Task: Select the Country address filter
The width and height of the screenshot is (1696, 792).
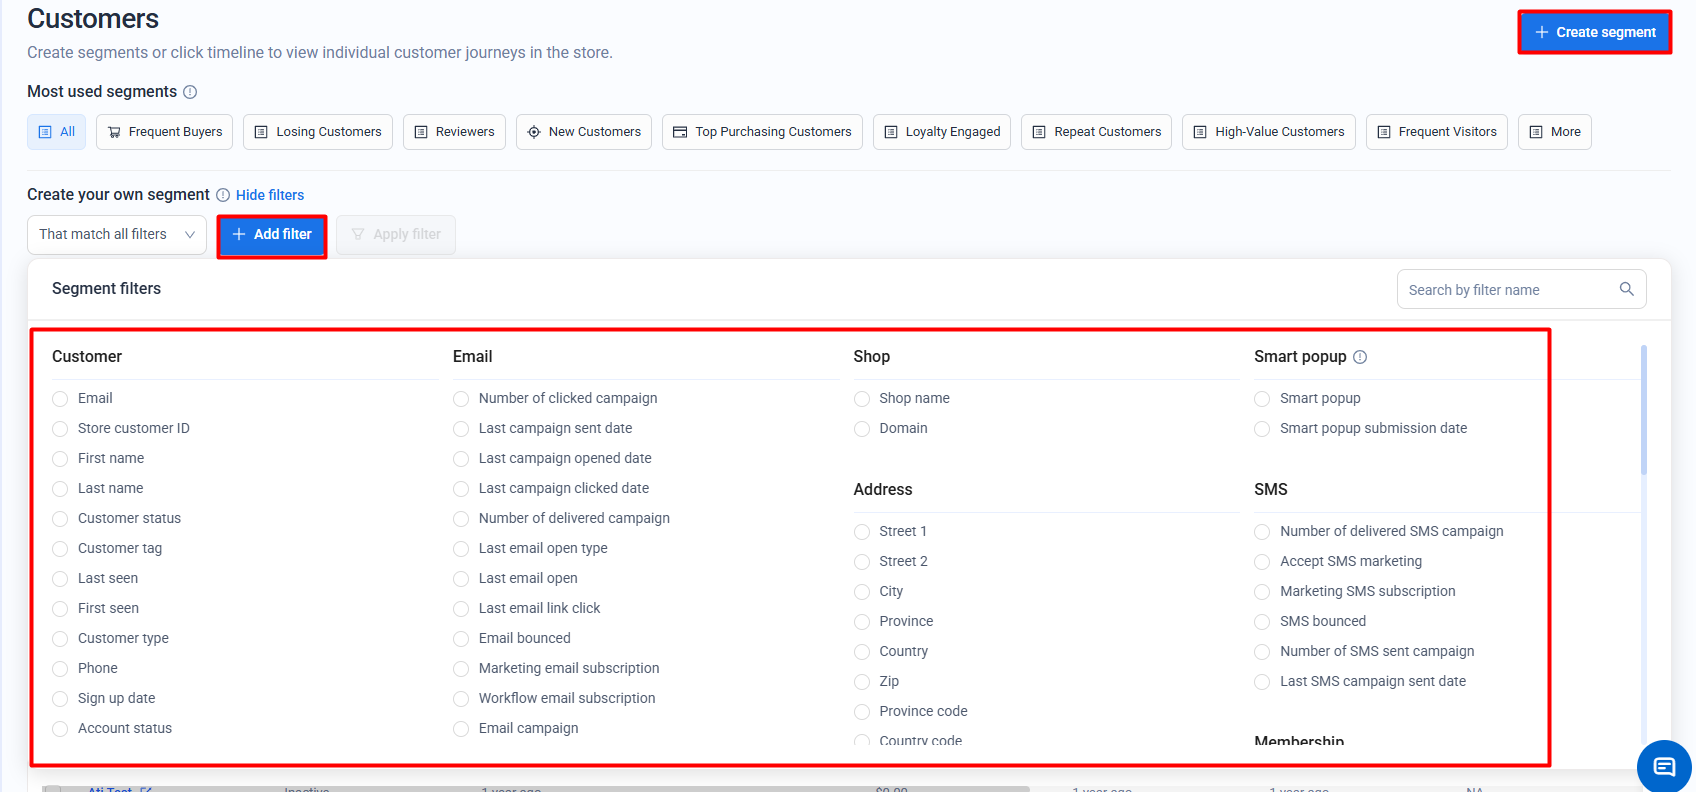Action: [x=862, y=652]
